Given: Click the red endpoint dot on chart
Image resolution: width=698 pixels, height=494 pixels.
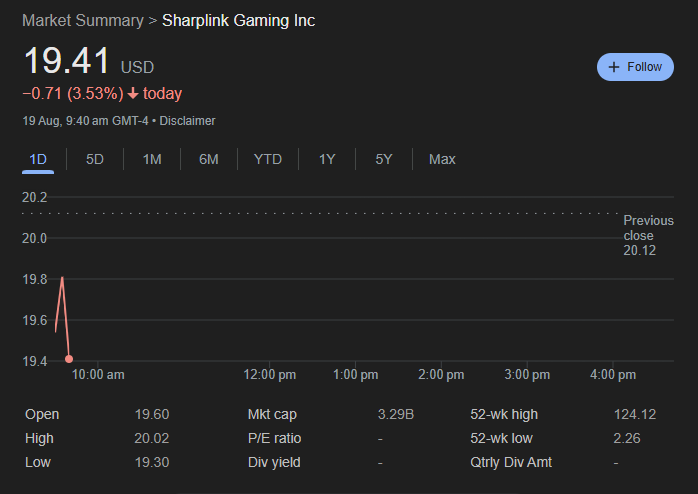Looking at the screenshot, I should tap(69, 359).
